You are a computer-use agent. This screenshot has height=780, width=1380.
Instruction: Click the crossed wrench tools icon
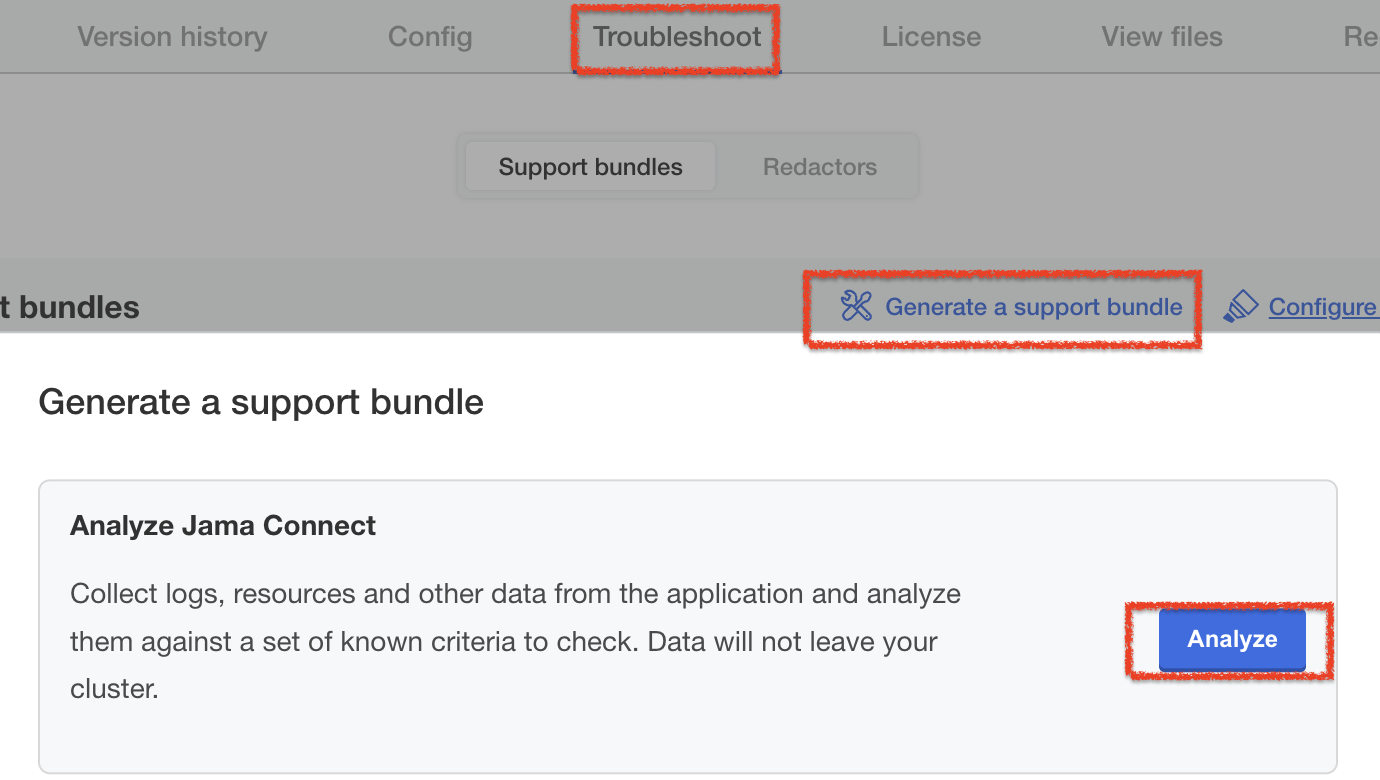point(857,306)
